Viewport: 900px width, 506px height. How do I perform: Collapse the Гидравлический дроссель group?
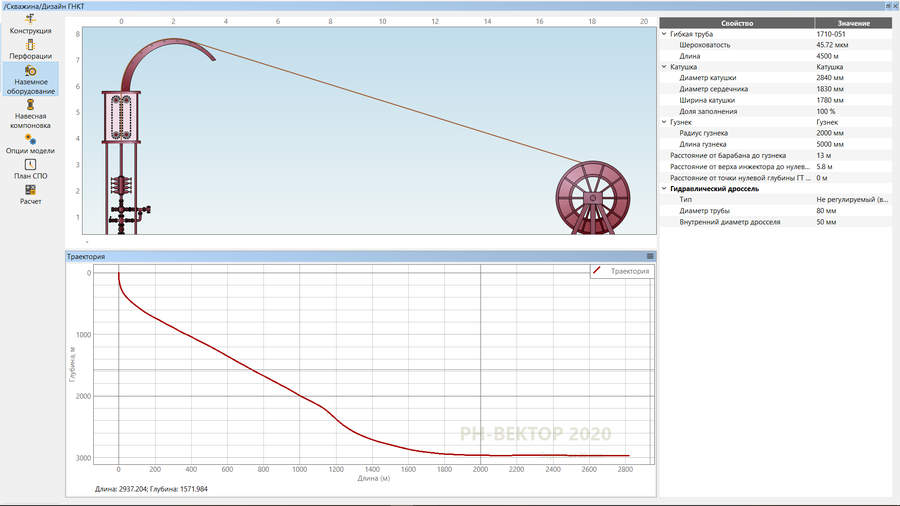click(664, 188)
